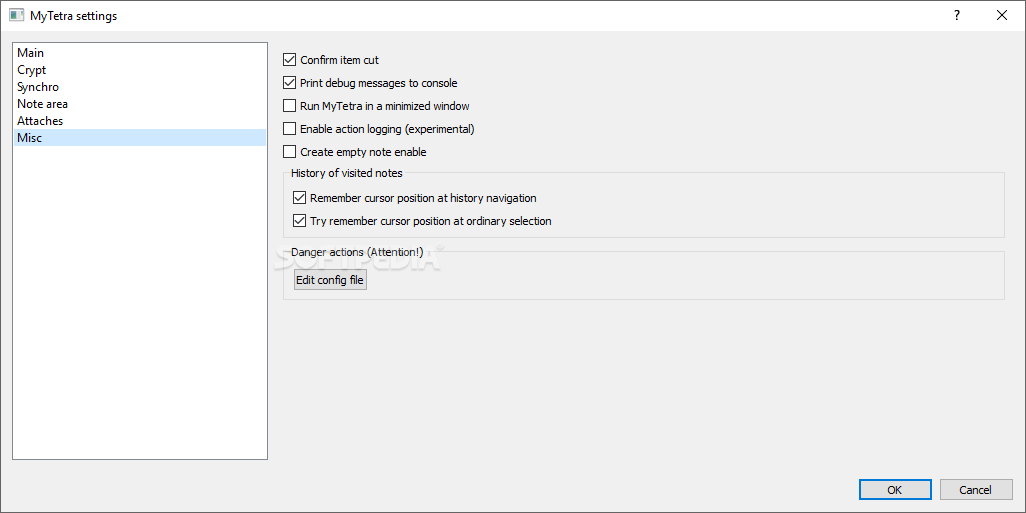
Task: Go to Note area settings
Action: coord(139,104)
